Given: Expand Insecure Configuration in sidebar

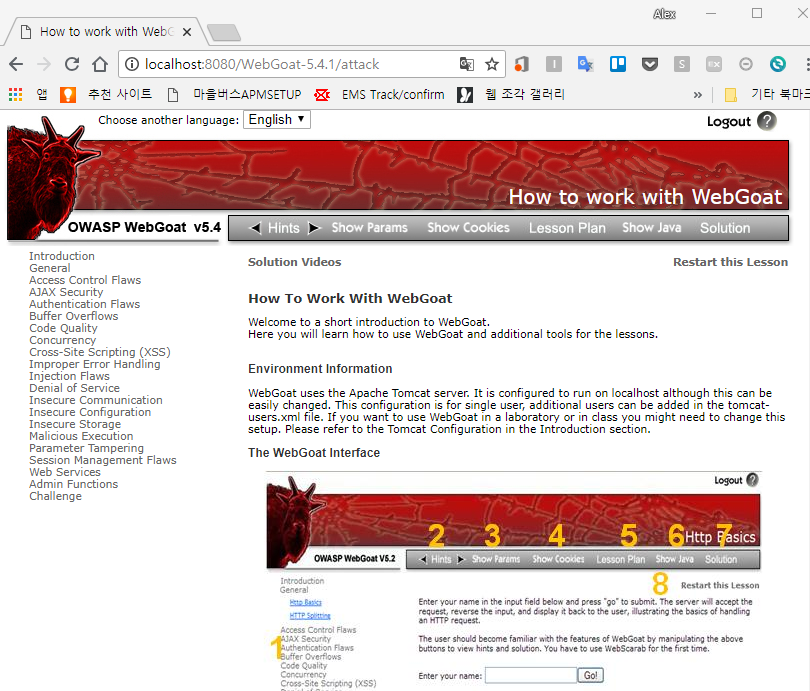Looking at the screenshot, I should click(x=90, y=412).
